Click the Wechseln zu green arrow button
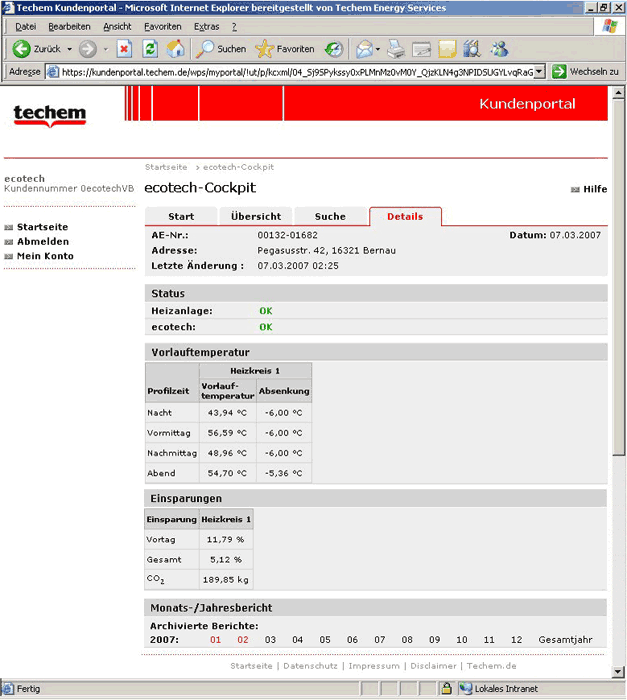The height and width of the screenshot is (700, 627). coord(559,72)
